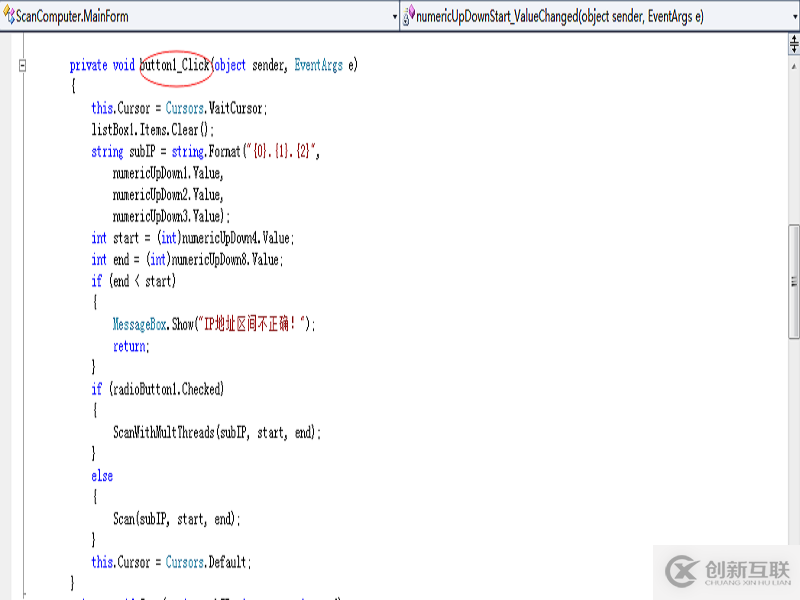Click the 'if (end < start)' condition
This screenshot has height=600, width=800.
pos(134,281)
